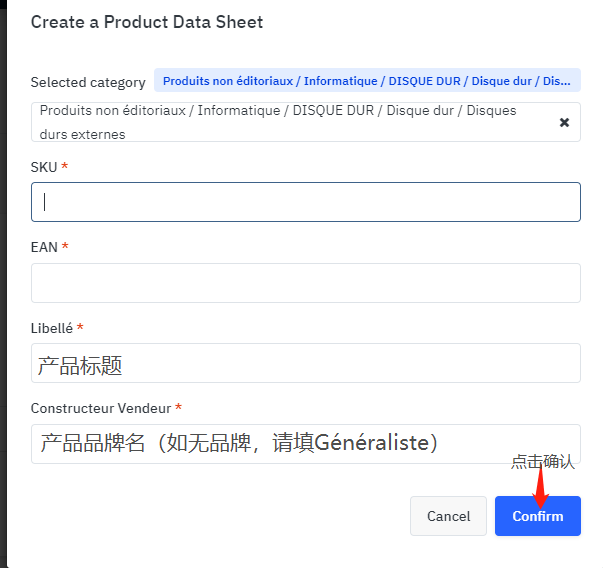603x568 pixels.
Task: Click the red arrow pointing to Confirm
Action: pos(540,488)
